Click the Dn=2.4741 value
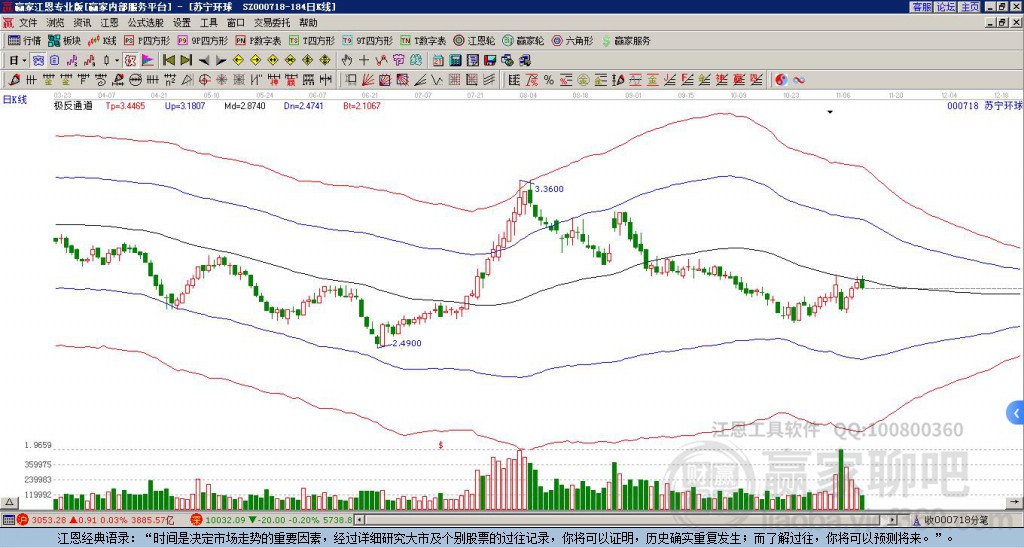 304,105
